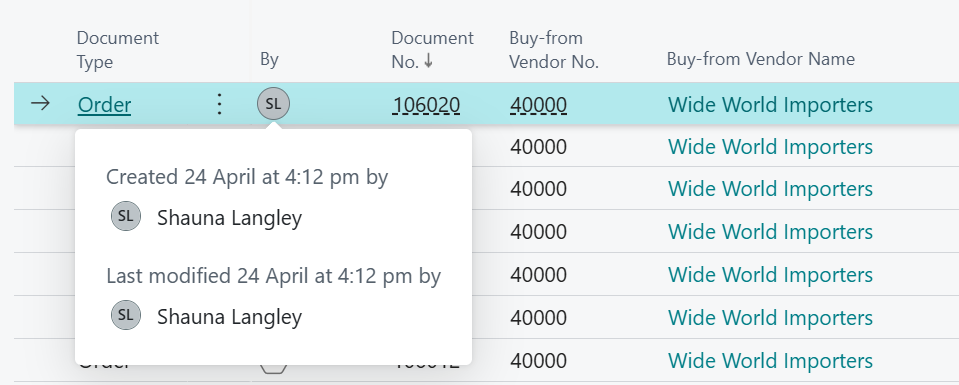Click the row arrow indicator beside Order 106020
959x385 pixels.
coord(40,103)
